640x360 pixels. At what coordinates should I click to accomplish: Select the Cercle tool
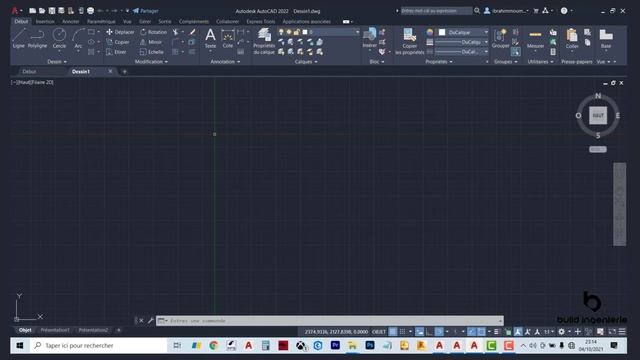59,38
